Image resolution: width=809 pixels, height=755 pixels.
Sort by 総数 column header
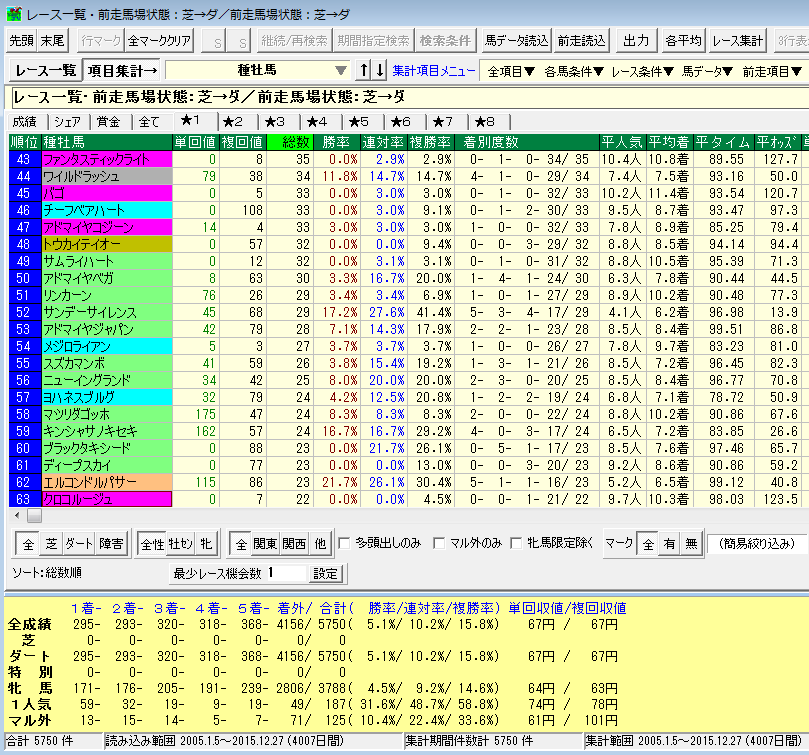point(291,142)
